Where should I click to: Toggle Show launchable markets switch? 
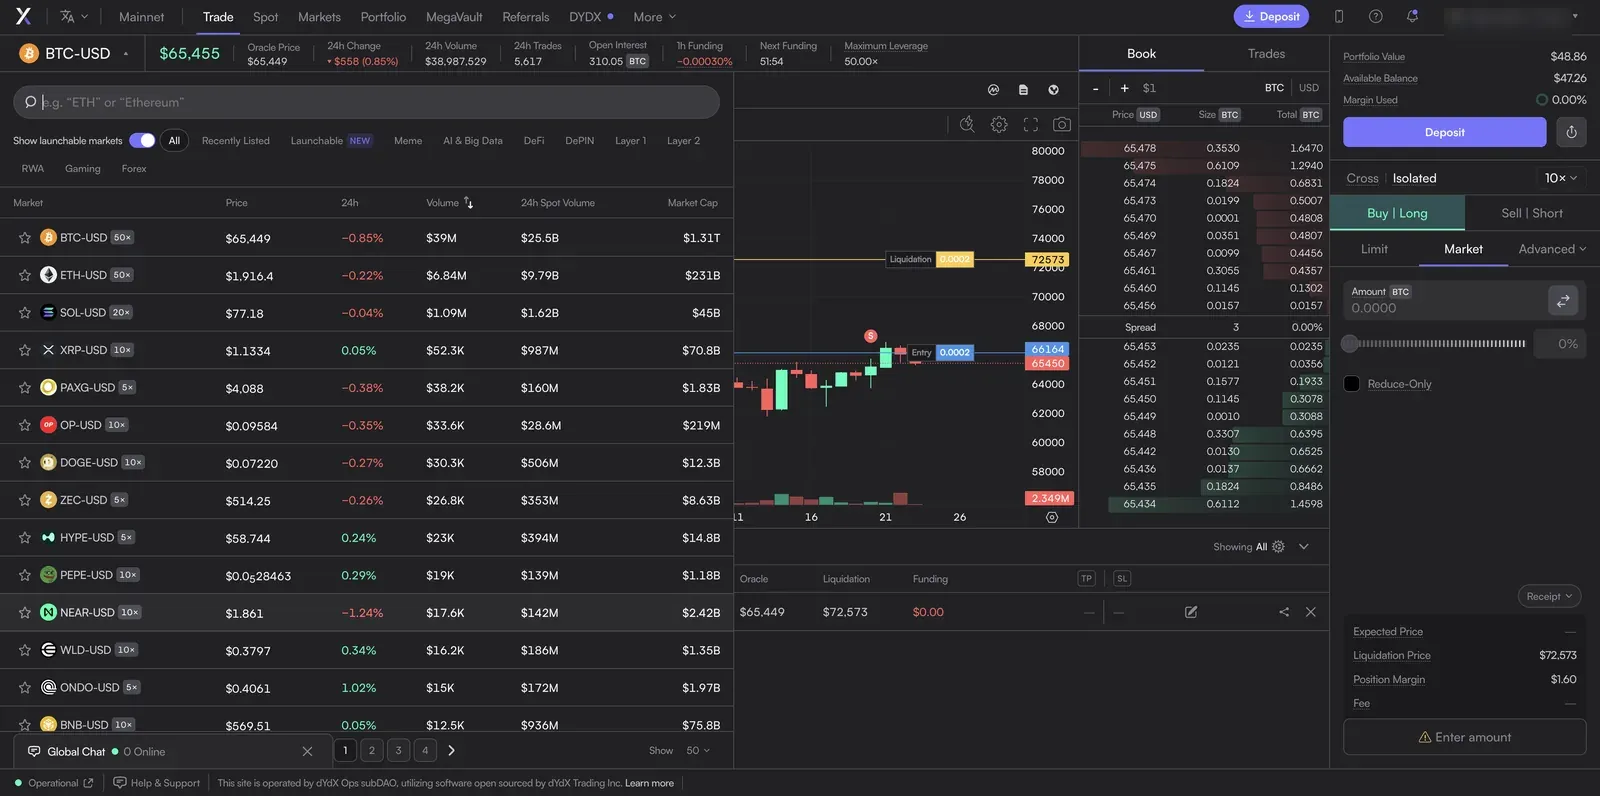(x=142, y=141)
